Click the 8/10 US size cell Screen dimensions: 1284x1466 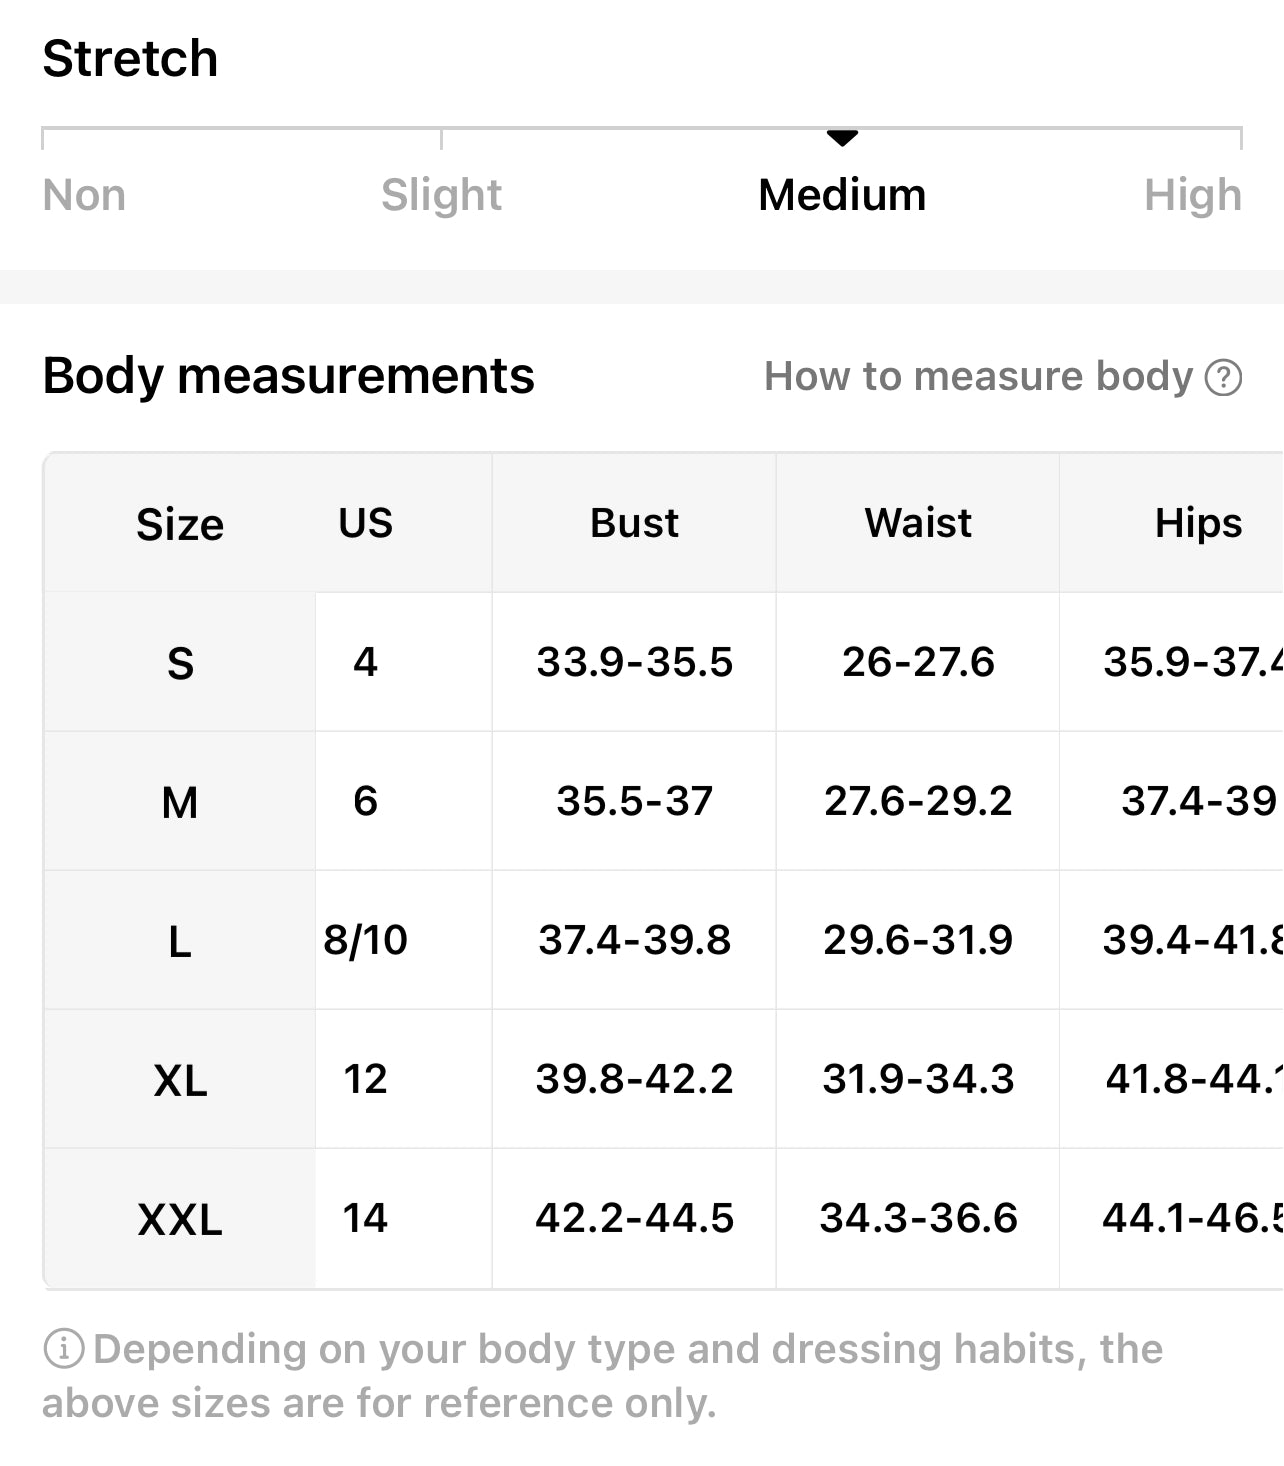click(x=365, y=940)
